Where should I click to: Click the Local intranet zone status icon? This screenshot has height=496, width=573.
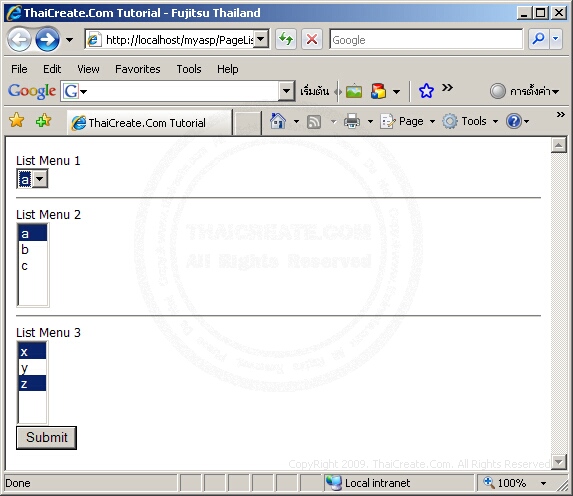[333, 483]
